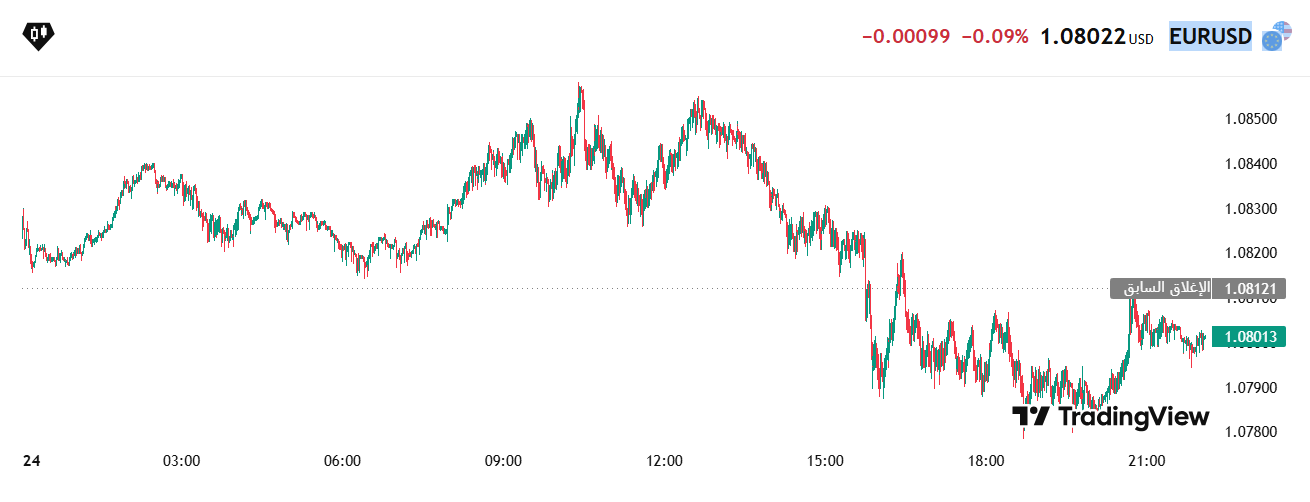
Task: Click the 1.08500 price axis label
Action: pyautogui.click(x=1250, y=119)
